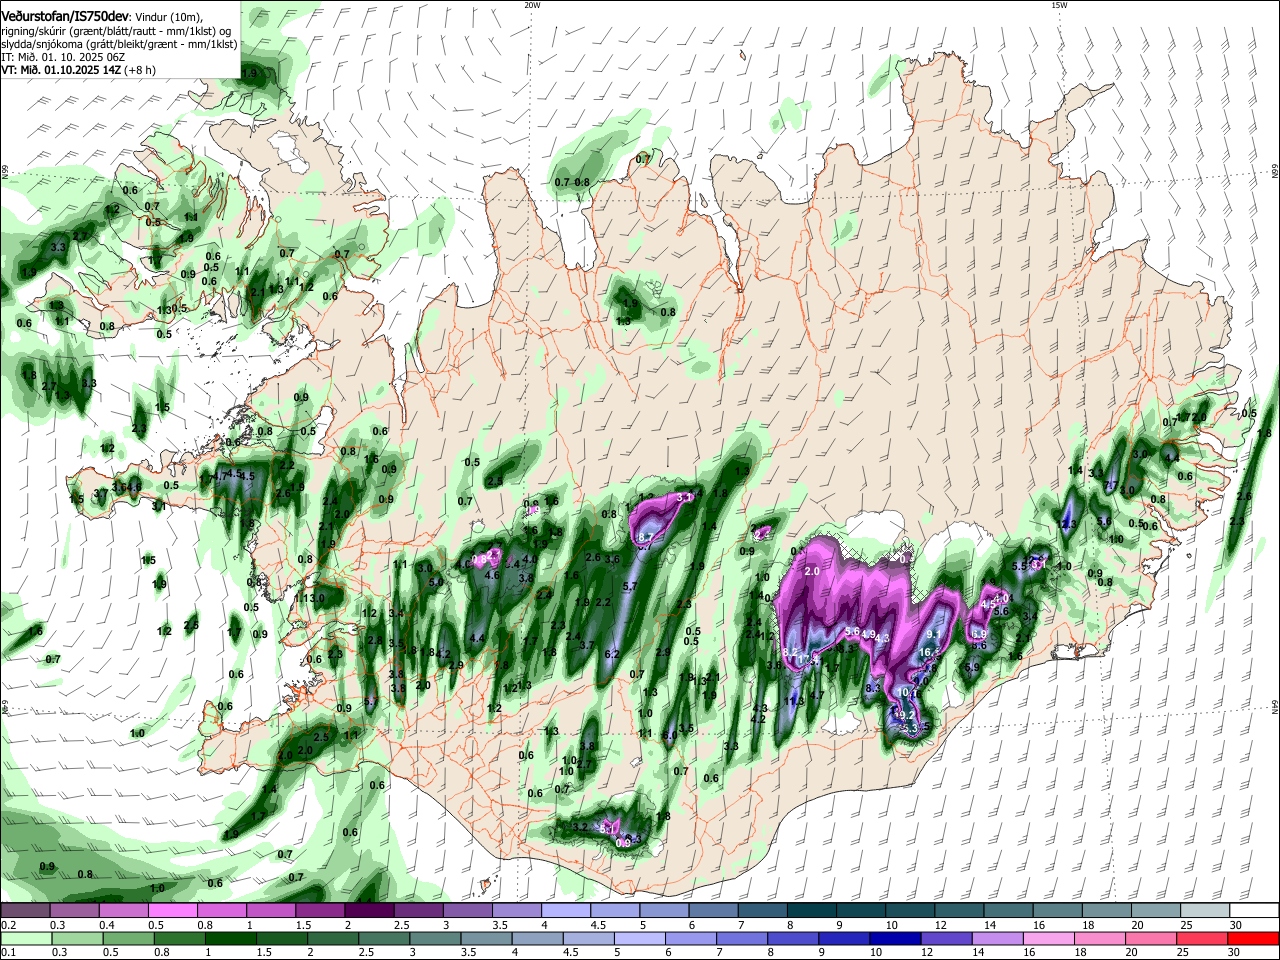Select the "6.2" precipitation value on the map
Screen dimensions: 1280x960
point(612,654)
